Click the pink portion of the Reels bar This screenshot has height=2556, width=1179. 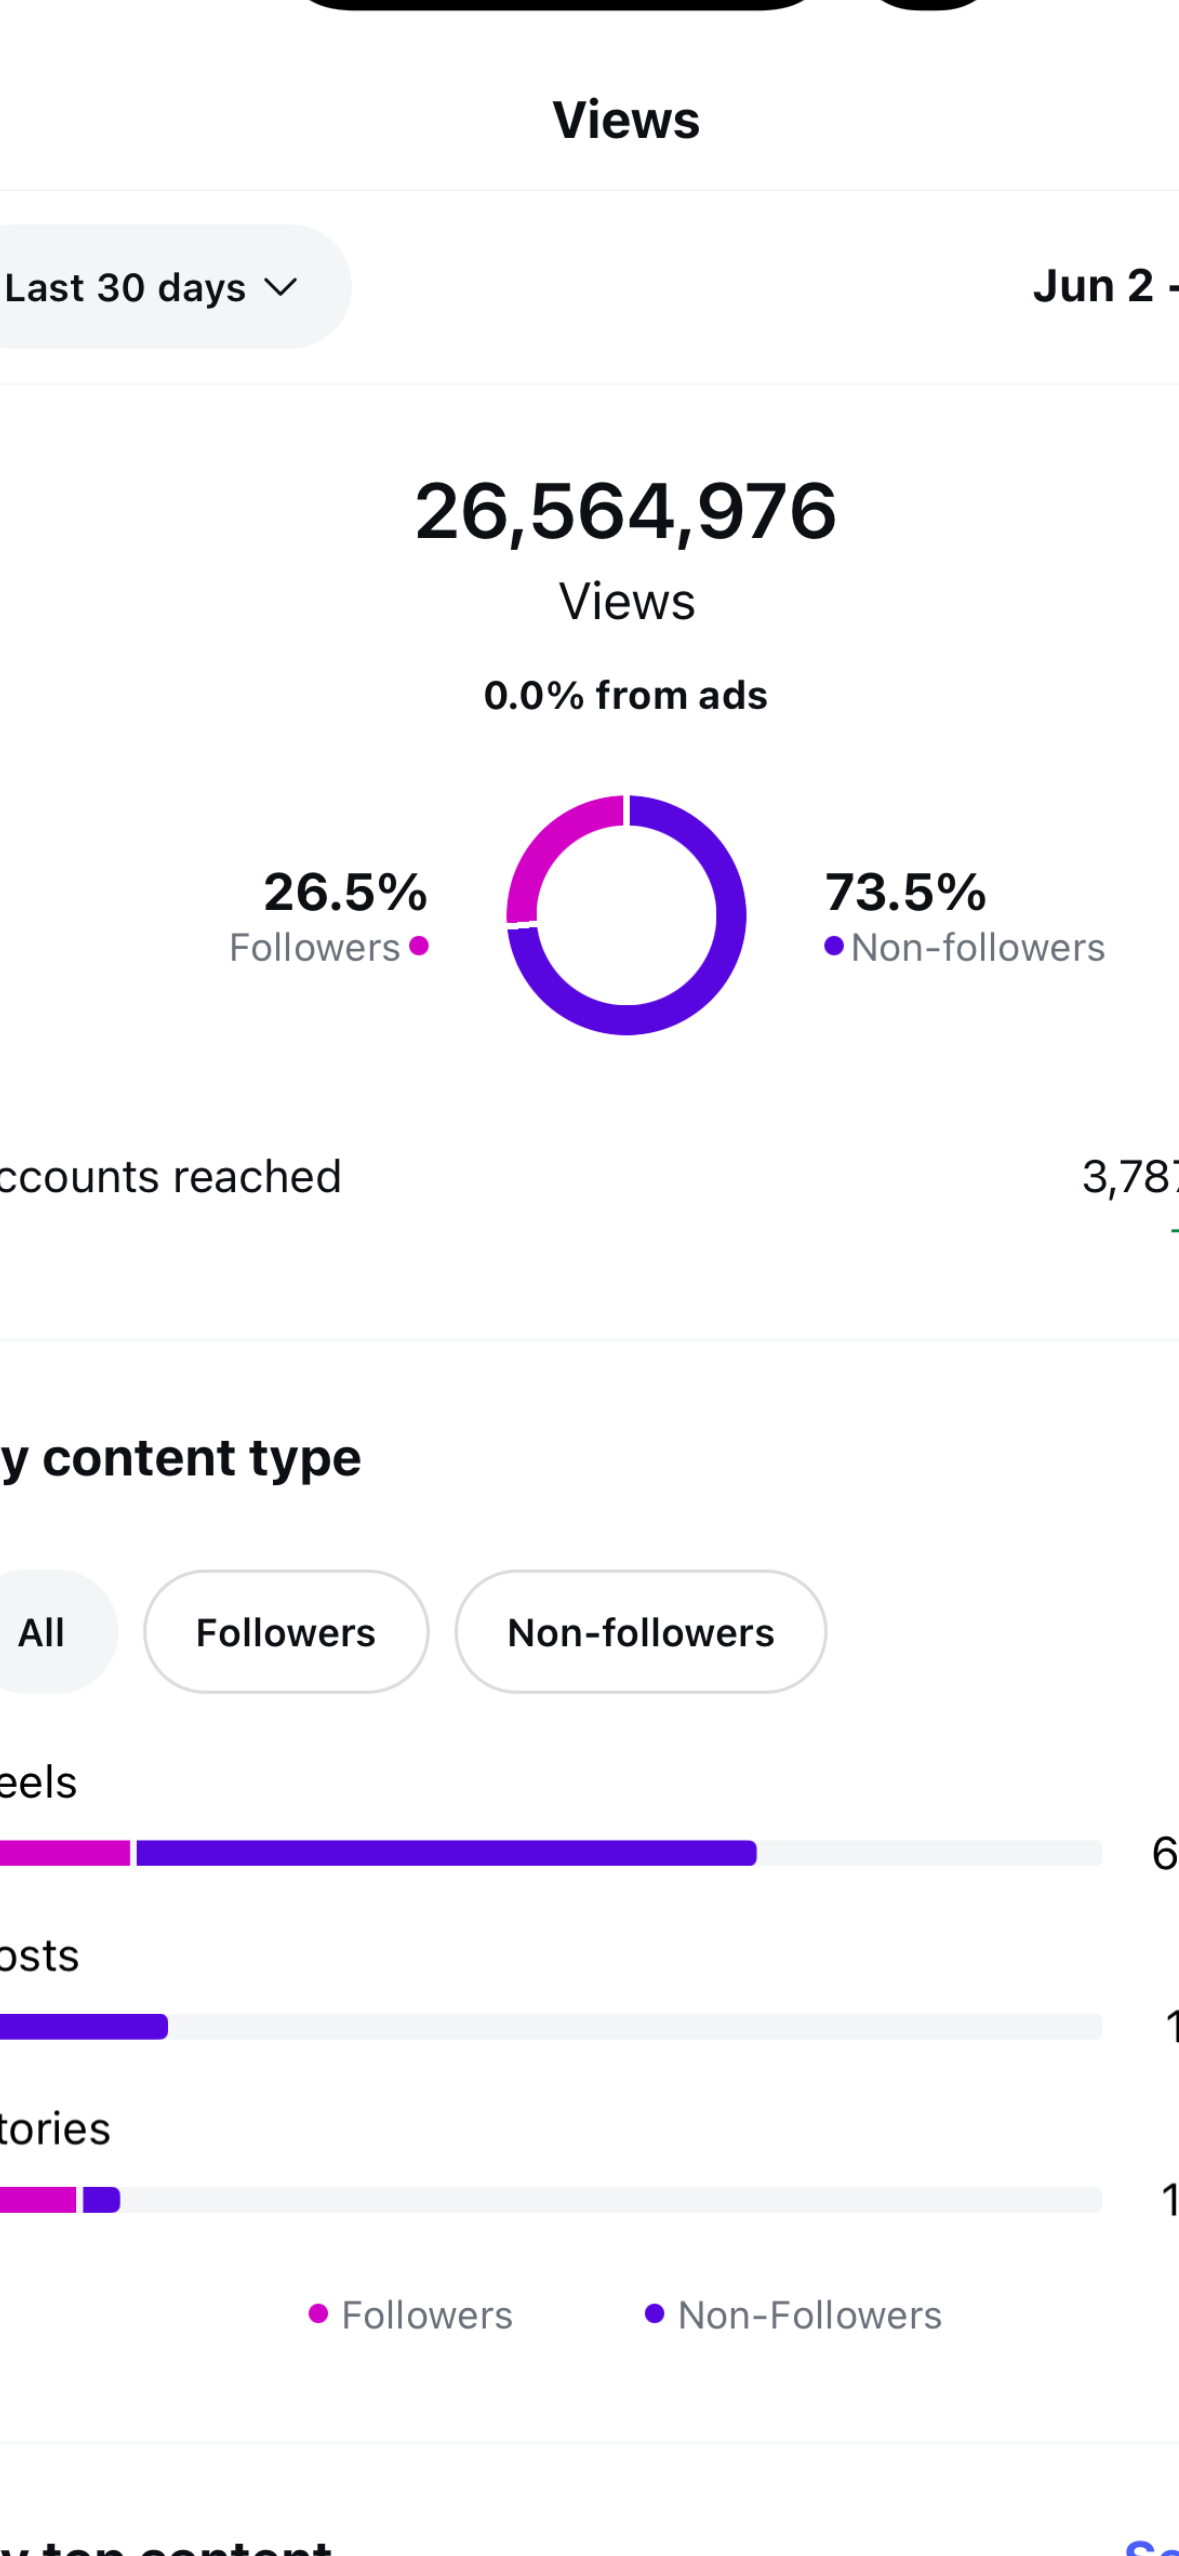click(x=65, y=1853)
